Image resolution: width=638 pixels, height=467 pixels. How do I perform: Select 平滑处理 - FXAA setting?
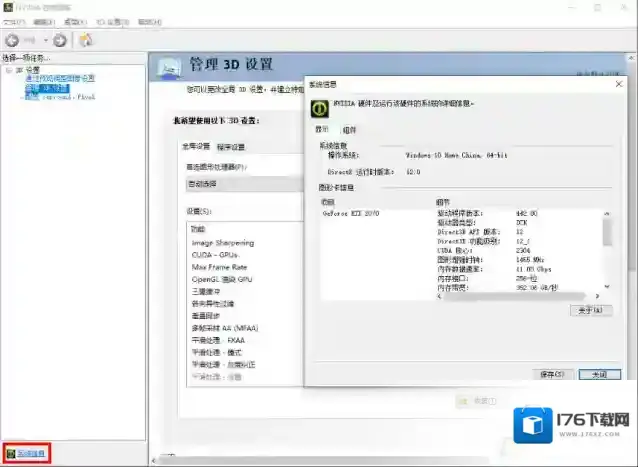[x=218, y=340]
